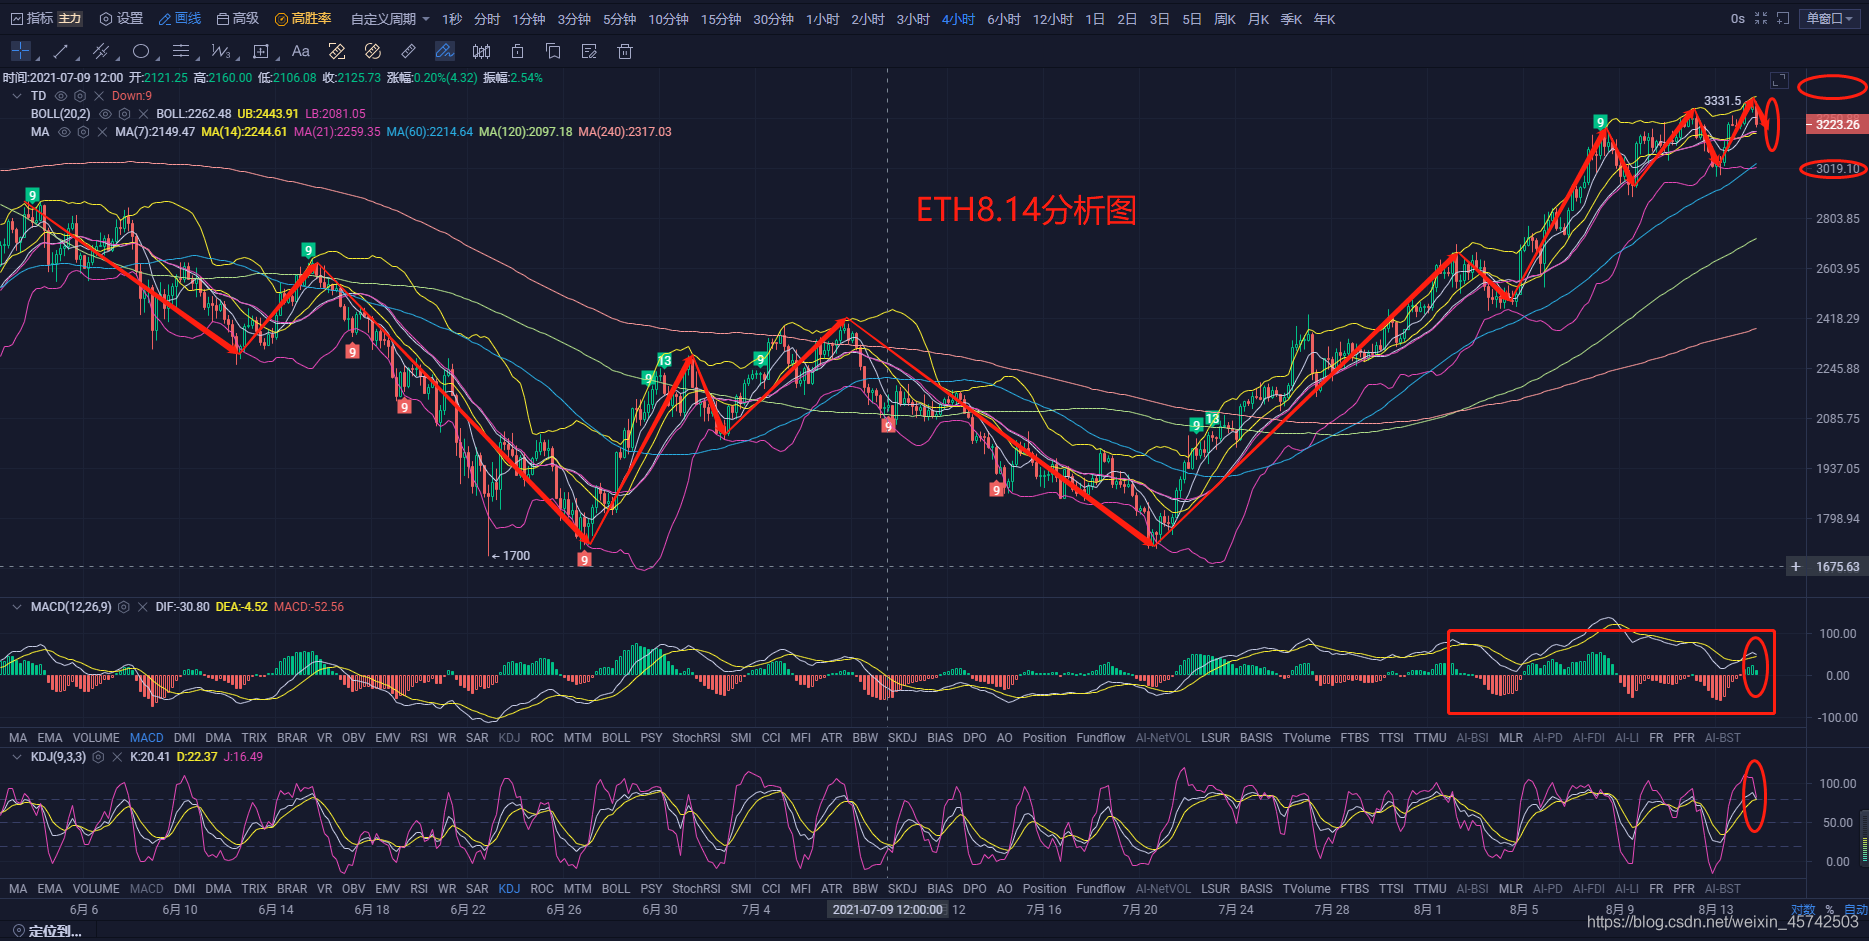Switch to the 周K timeframe
This screenshot has height=941, width=1869.
[1225, 19]
